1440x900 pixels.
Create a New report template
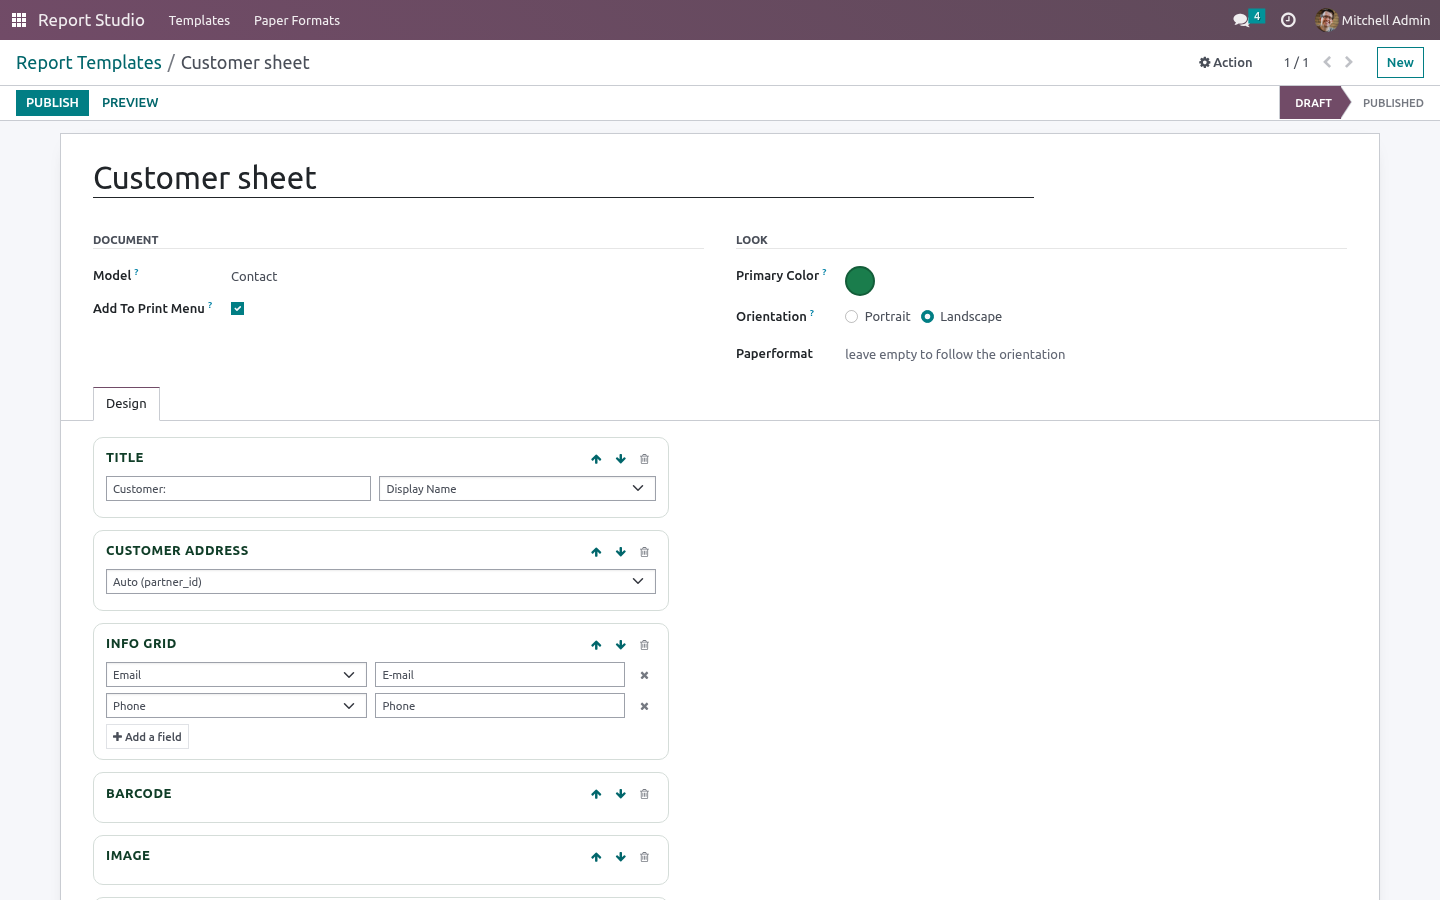[x=1400, y=62]
